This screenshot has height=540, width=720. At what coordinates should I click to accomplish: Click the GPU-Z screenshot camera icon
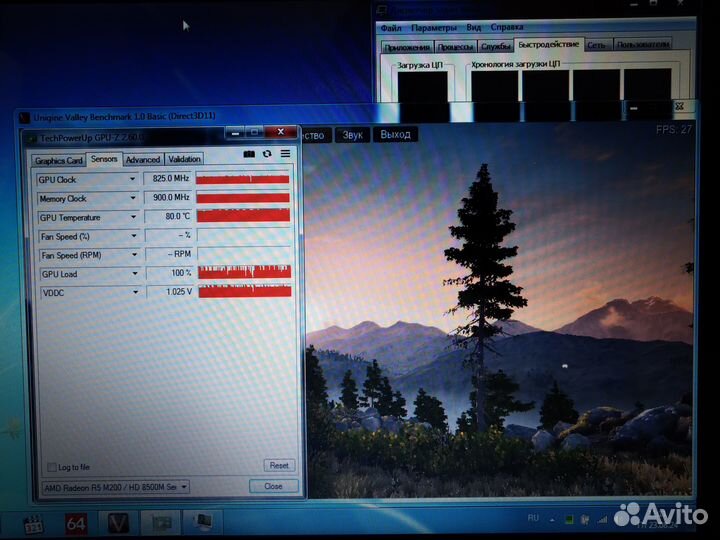point(250,154)
